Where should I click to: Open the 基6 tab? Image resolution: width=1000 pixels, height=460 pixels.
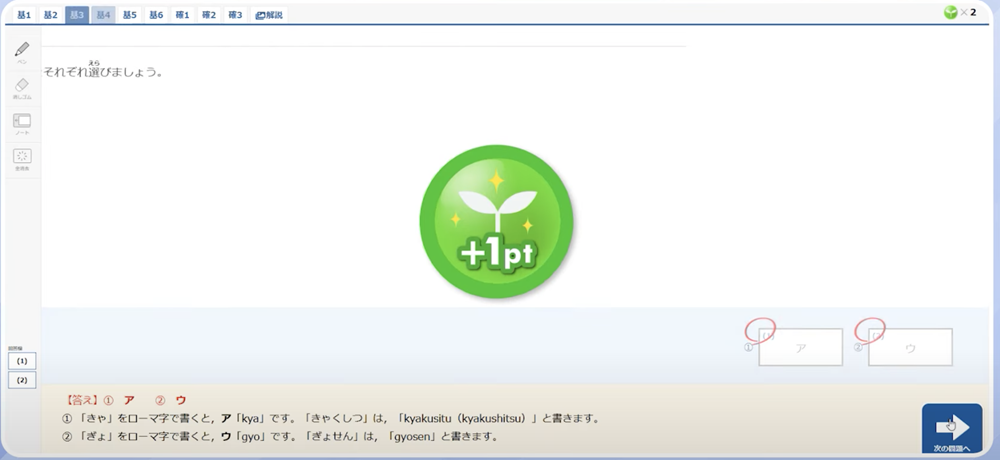[155, 15]
